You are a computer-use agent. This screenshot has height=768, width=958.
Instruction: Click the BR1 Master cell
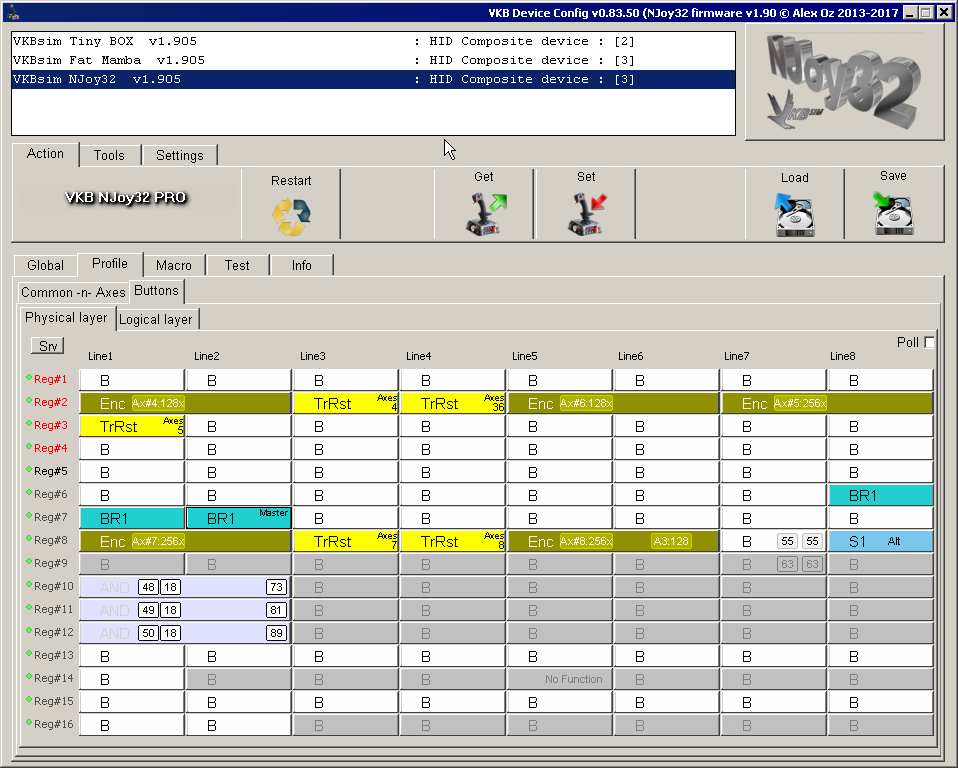point(239,518)
